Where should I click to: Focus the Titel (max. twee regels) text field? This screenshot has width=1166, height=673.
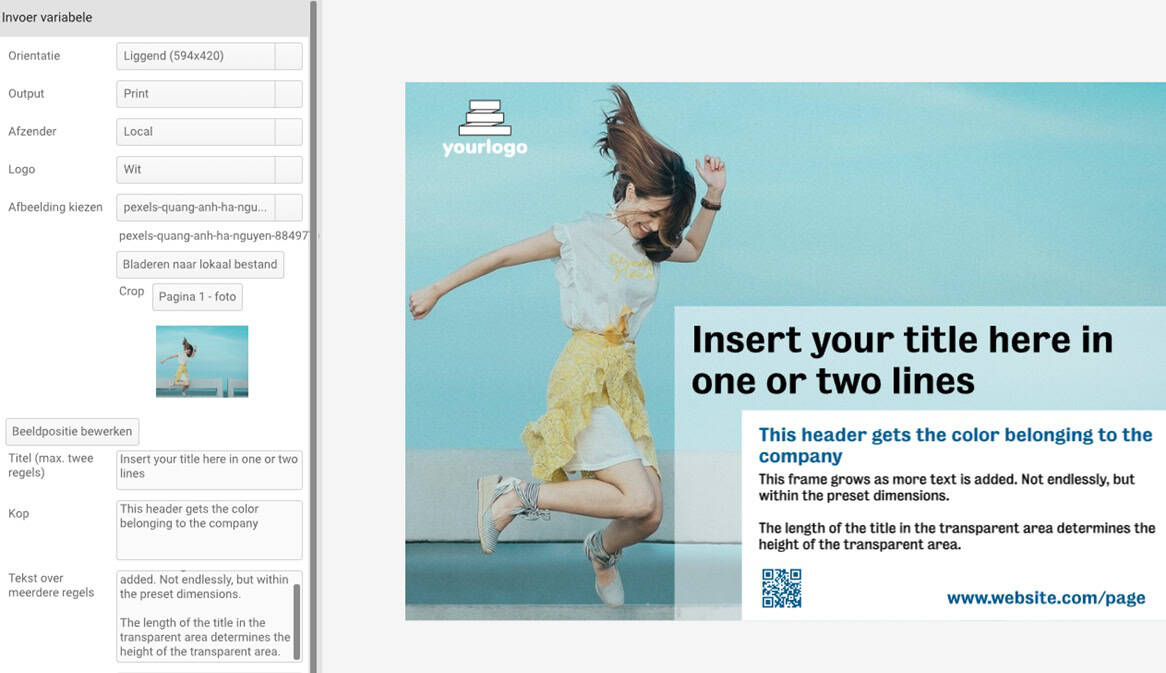209,469
